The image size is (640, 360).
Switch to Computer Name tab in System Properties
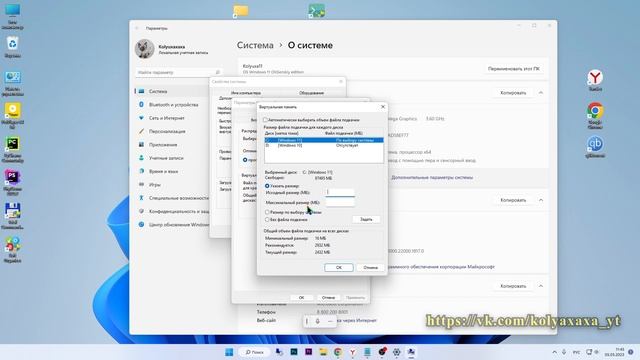[x=246, y=93]
